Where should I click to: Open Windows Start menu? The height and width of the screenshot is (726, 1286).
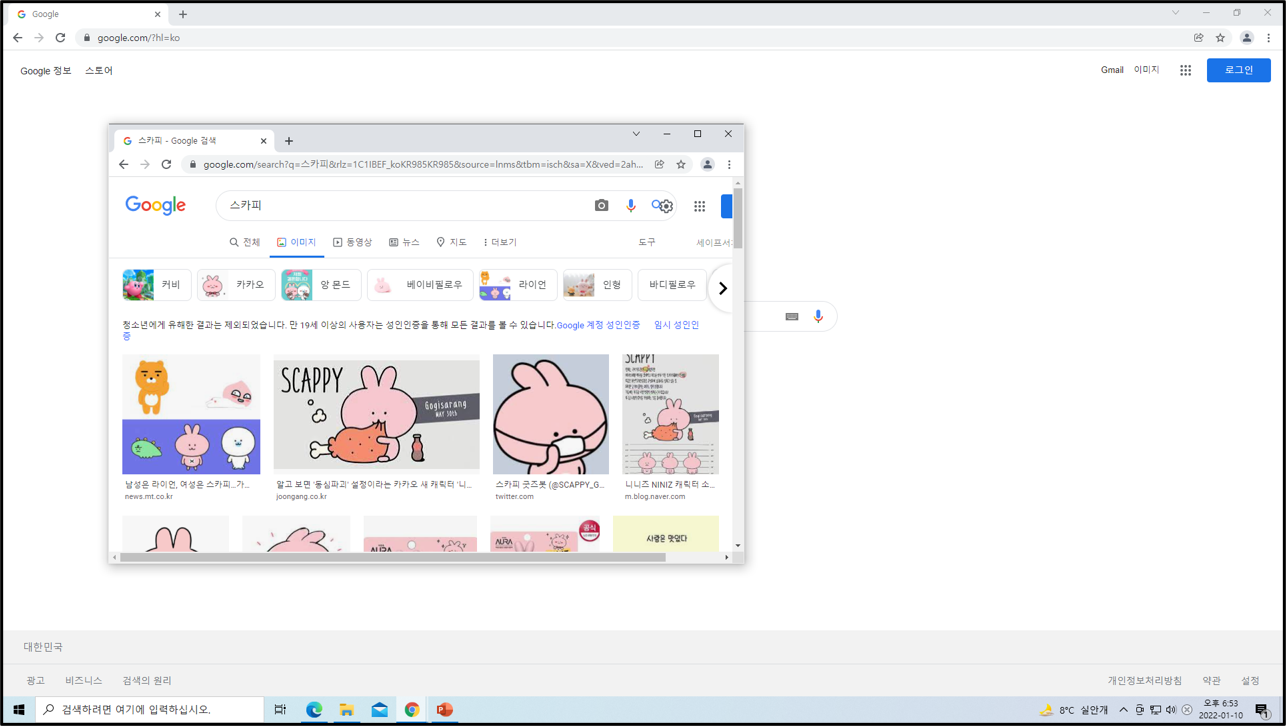pos(18,710)
